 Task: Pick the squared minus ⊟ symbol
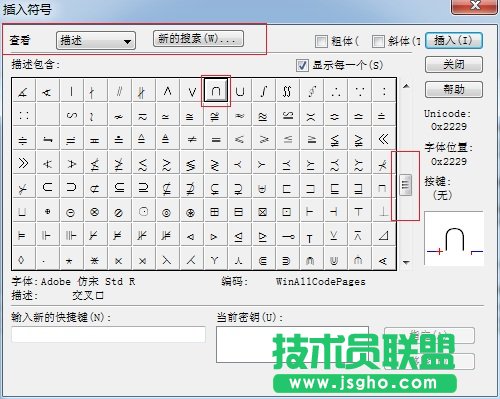[240, 211]
